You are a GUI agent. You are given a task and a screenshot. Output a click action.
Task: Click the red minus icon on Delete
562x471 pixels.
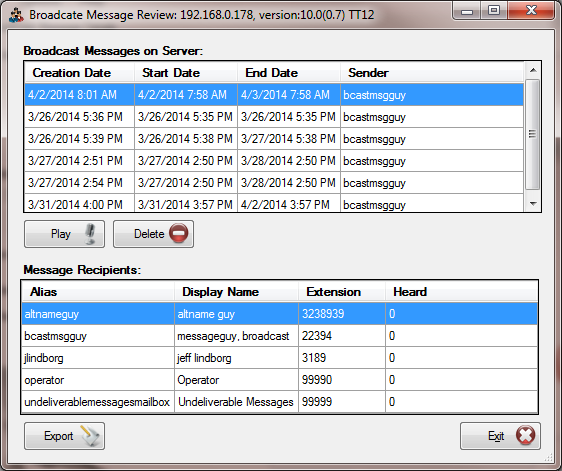178,234
